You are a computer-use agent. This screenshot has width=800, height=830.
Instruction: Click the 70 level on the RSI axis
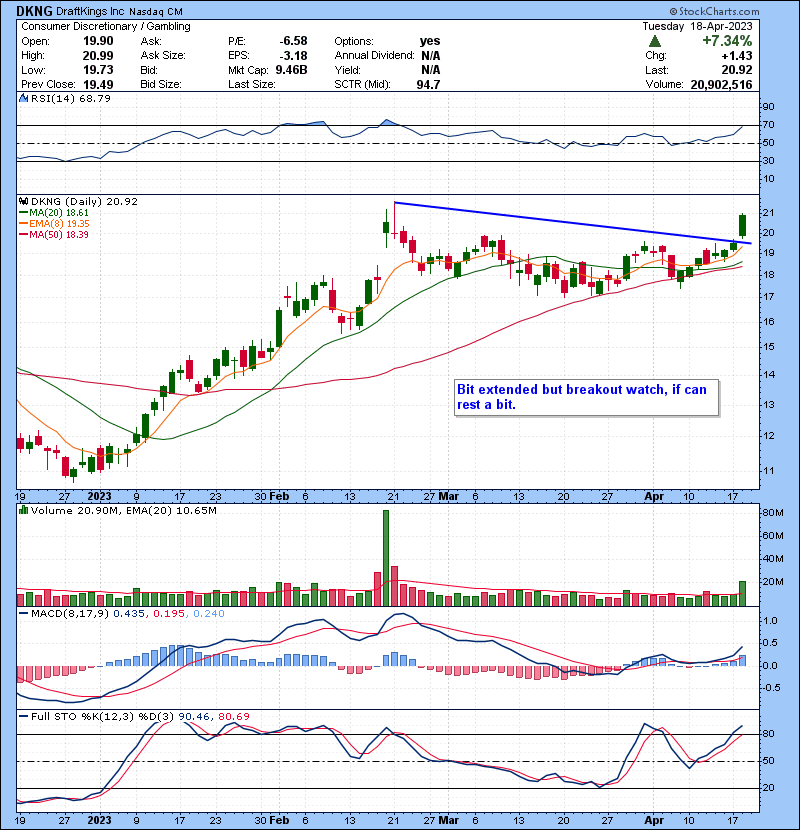click(x=768, y=125)
